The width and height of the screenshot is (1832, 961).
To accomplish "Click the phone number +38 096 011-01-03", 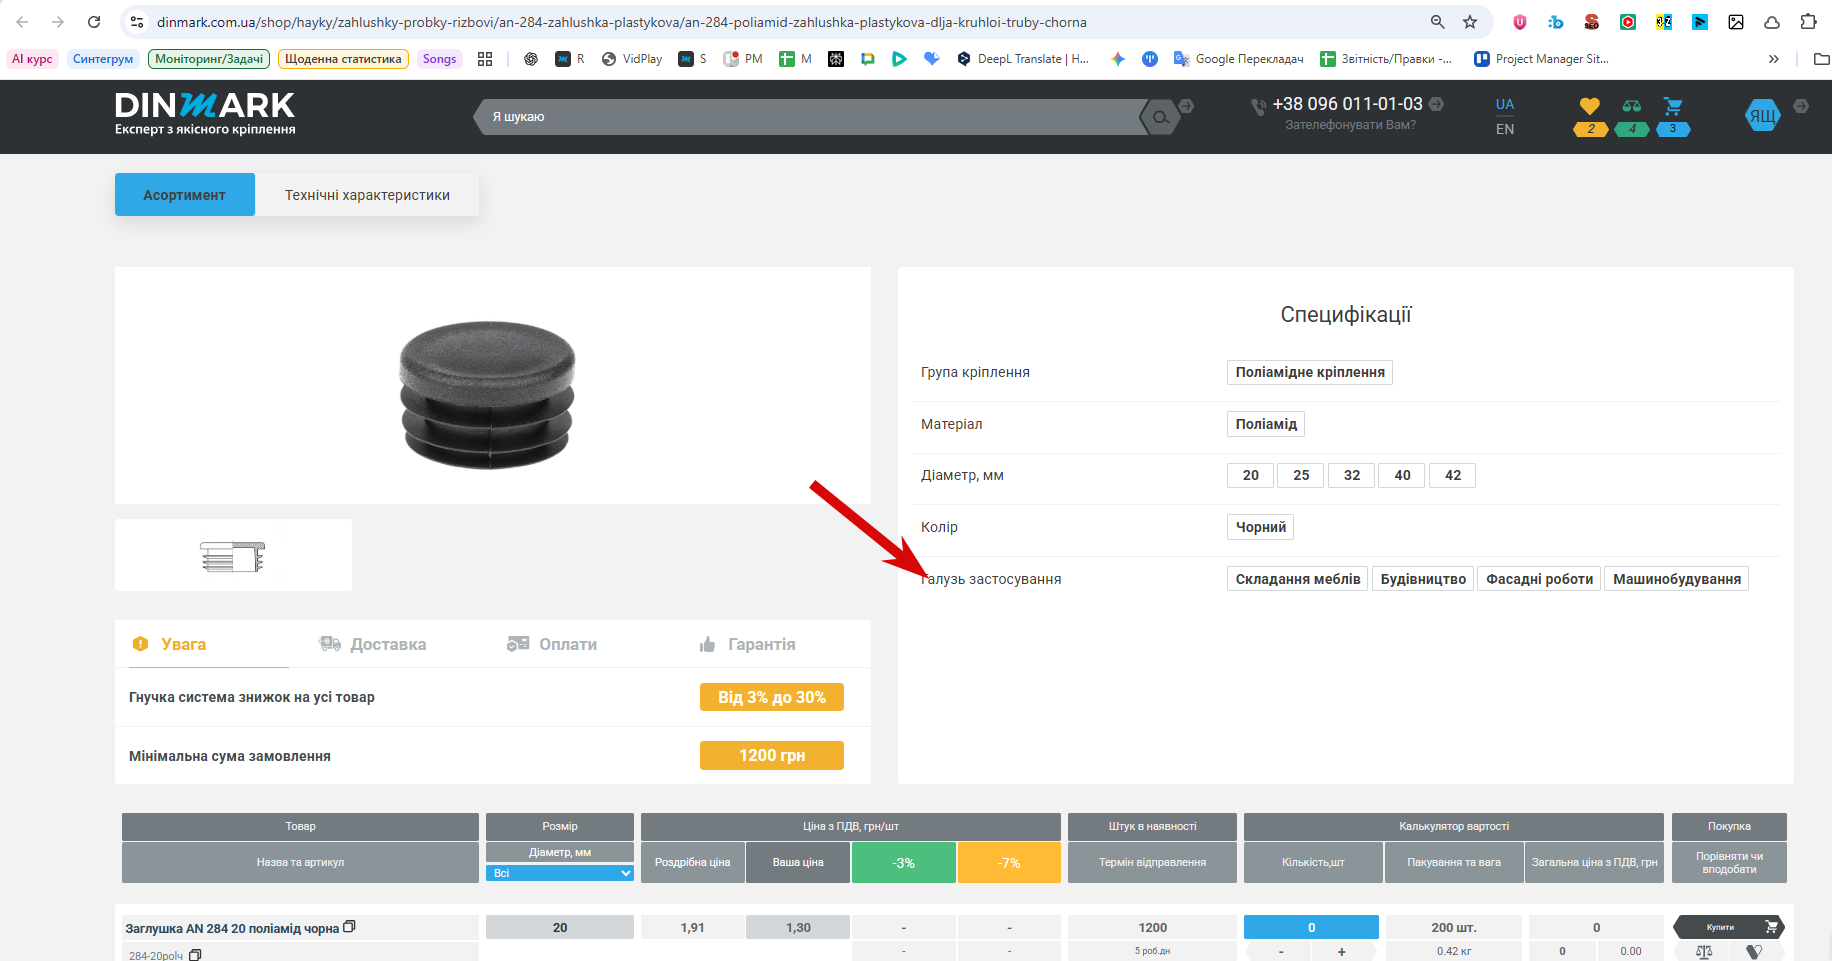I will pyautogui.click(x=1347, y=104).
